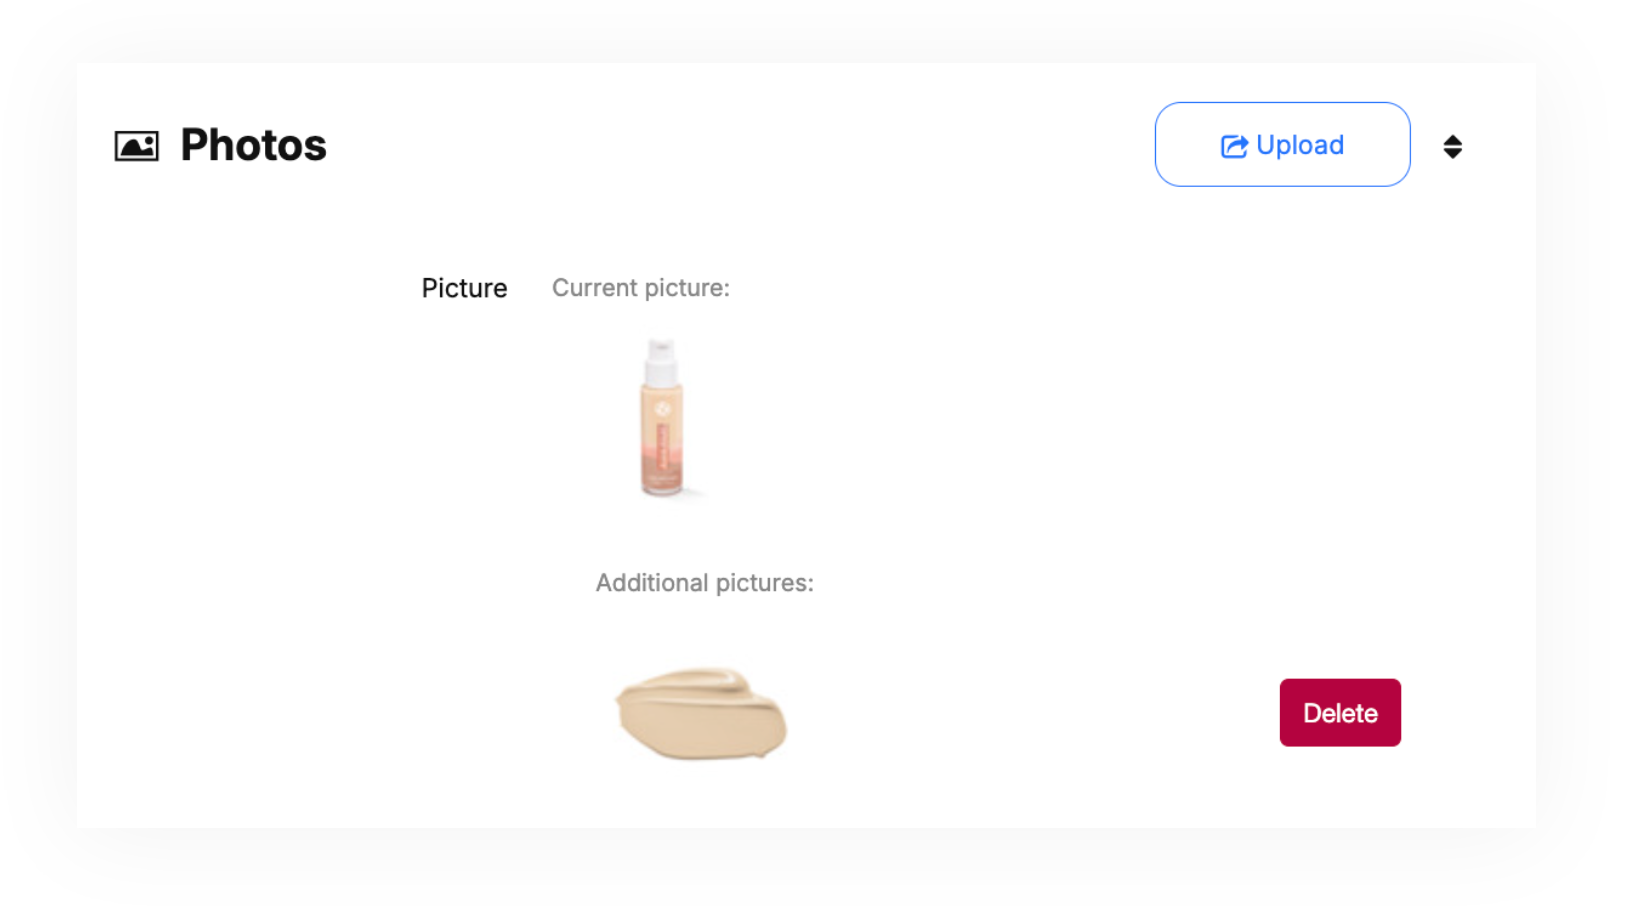This screenshot has height=914, width=1628.
Task: Select the beige cream smear image
Action: click(701, 713)
